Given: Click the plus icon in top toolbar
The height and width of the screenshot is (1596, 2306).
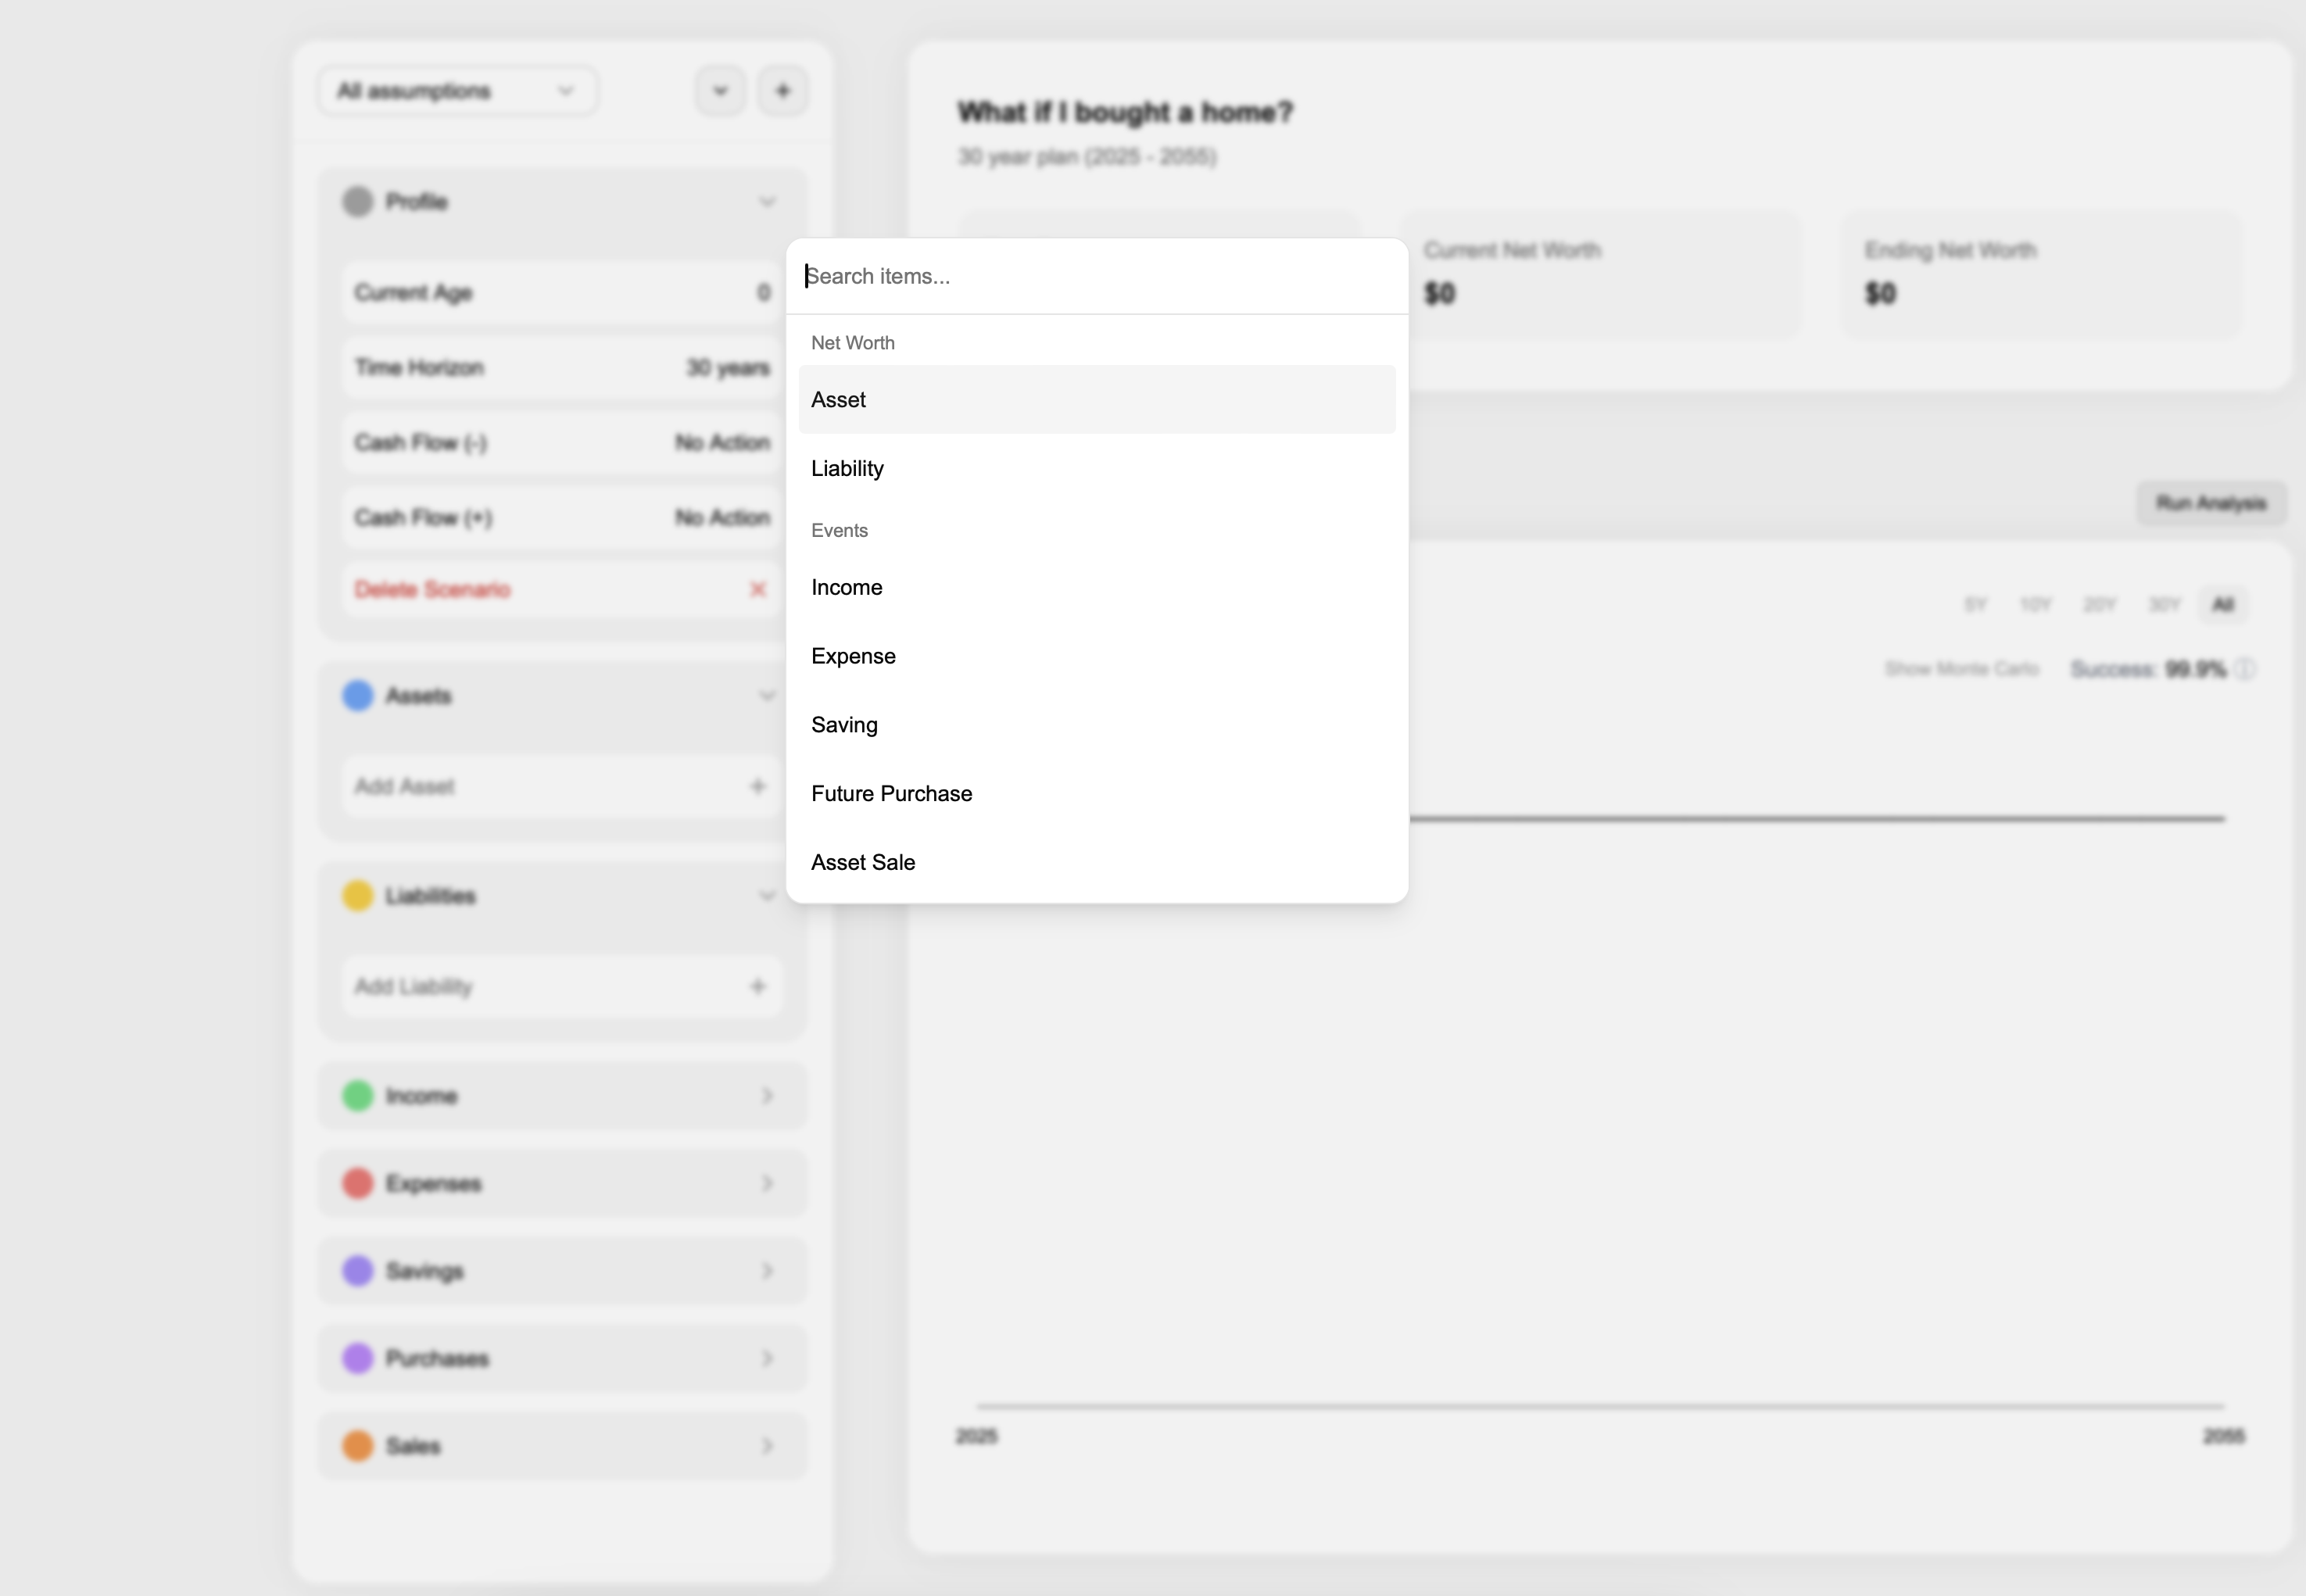Looking at the screenshot, I should pyautogui.click(x=783, y=91).
